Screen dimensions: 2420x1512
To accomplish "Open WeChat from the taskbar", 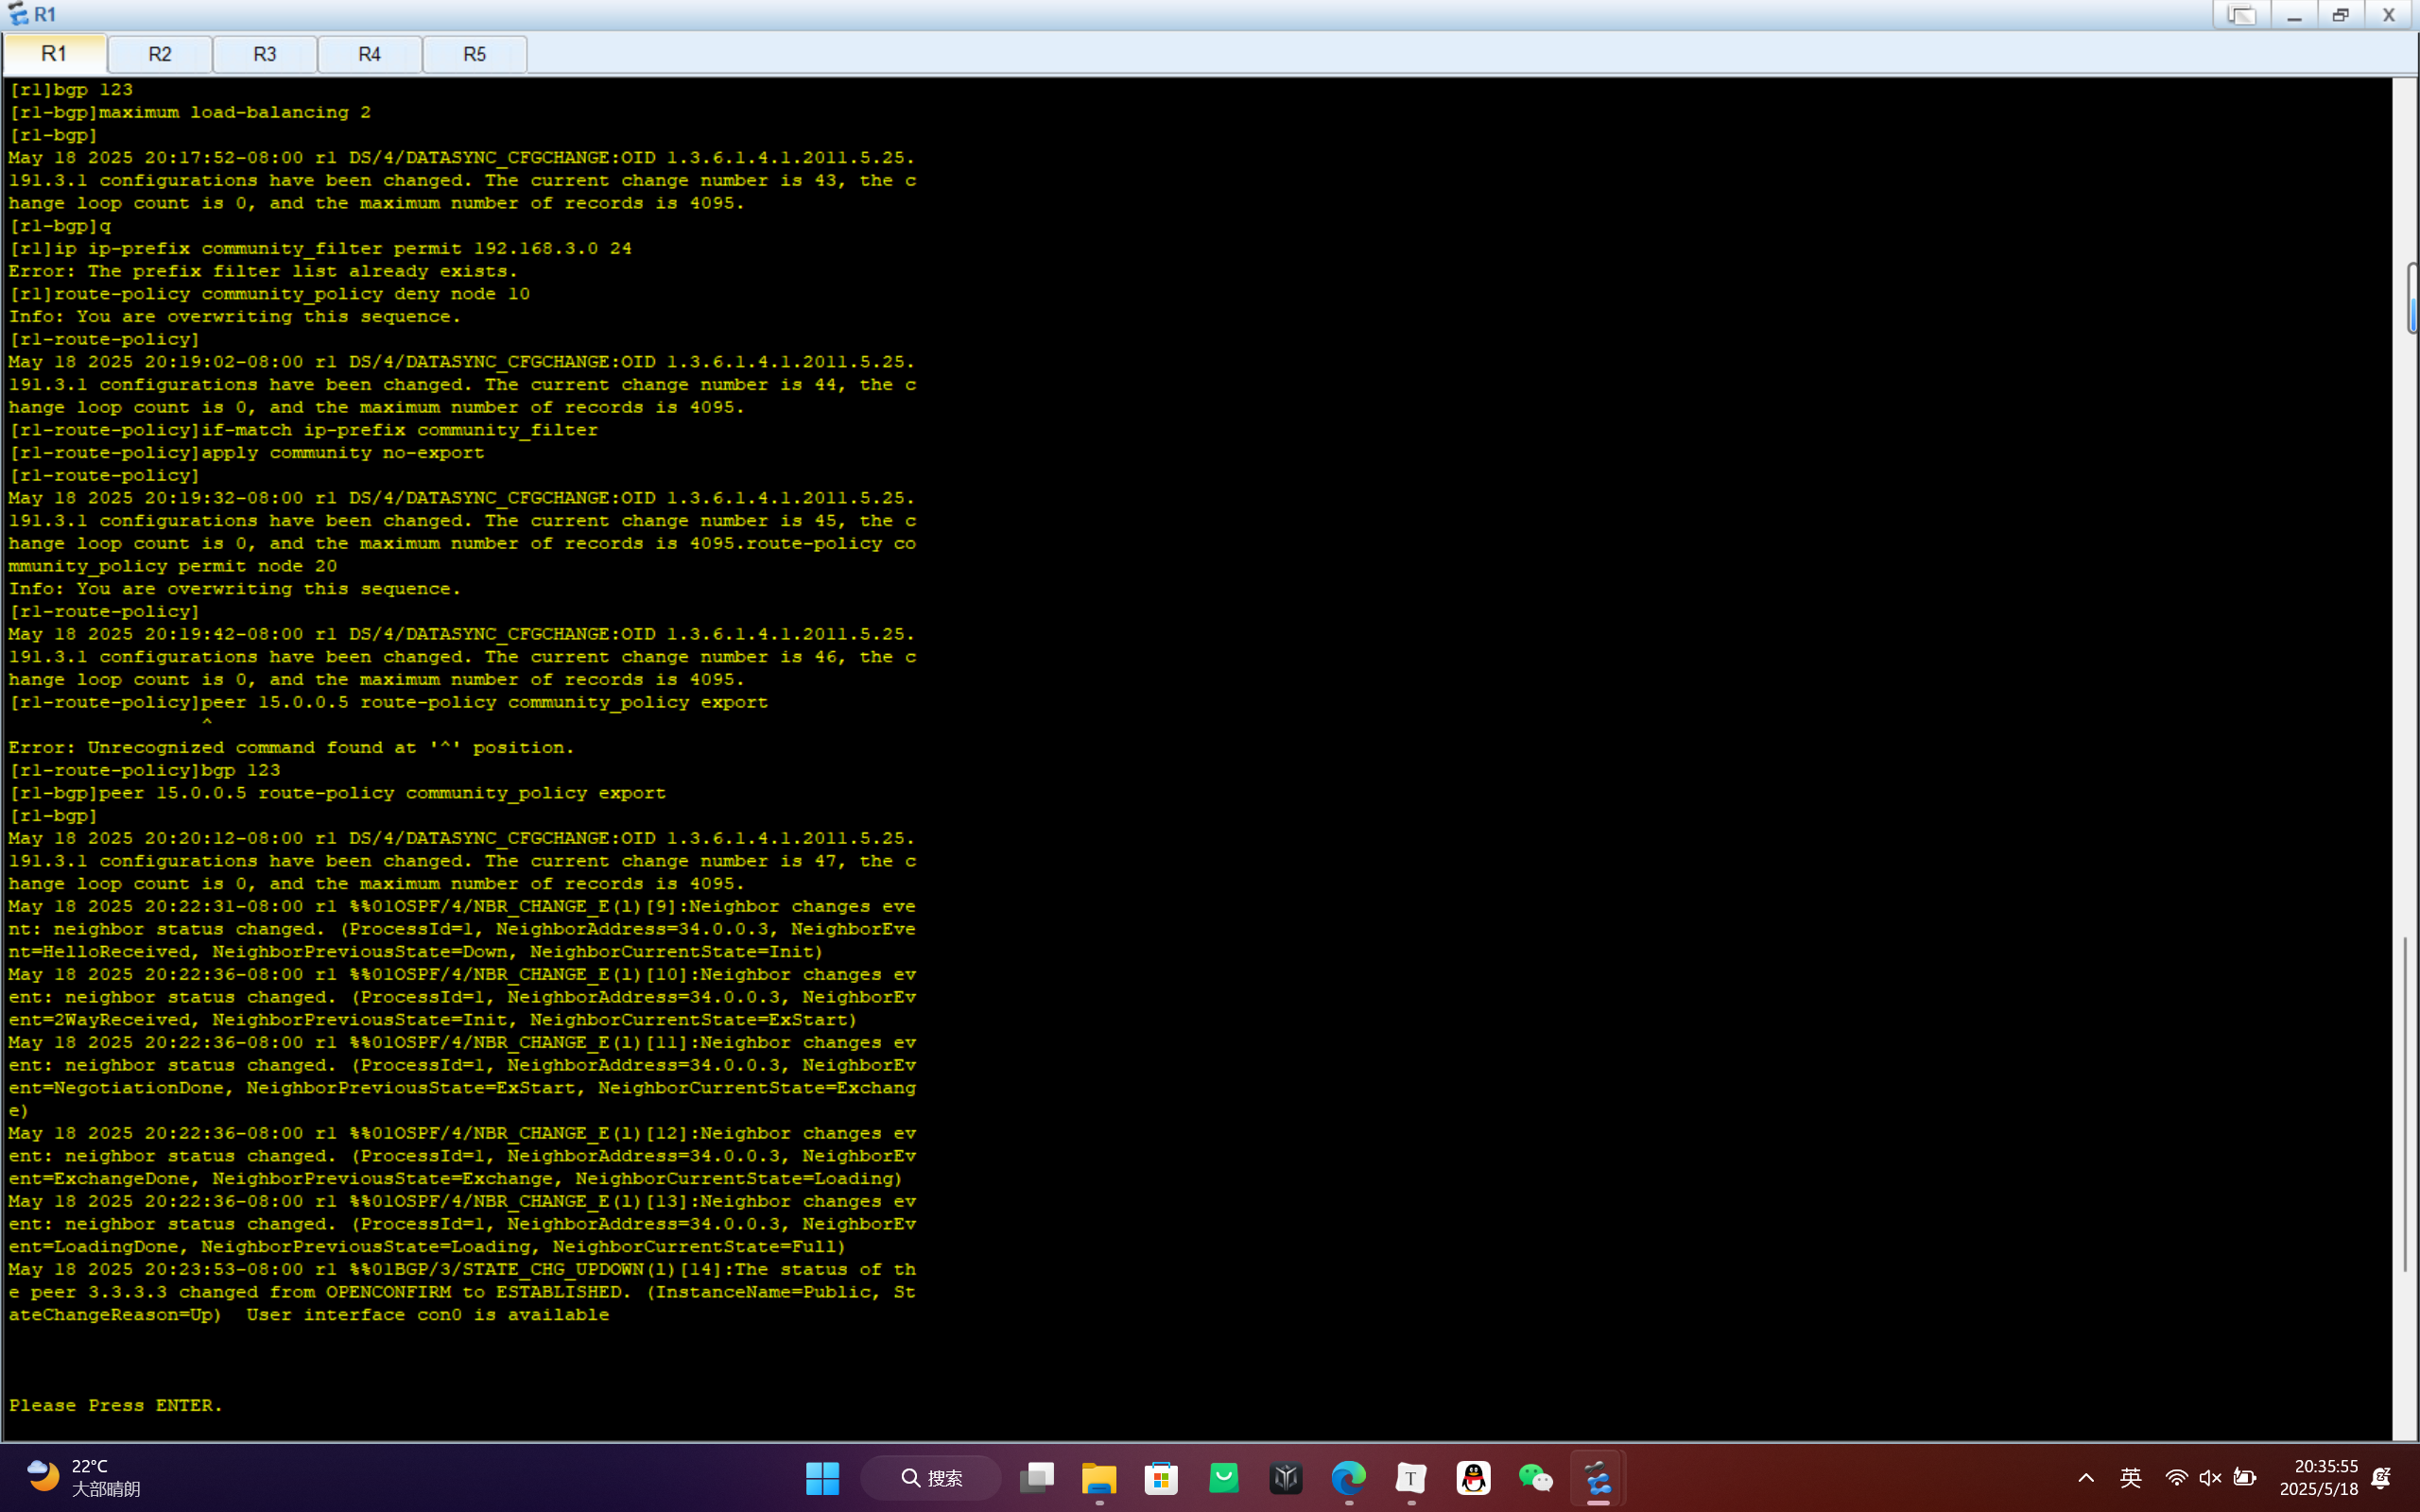I will click(1535, 1477).
